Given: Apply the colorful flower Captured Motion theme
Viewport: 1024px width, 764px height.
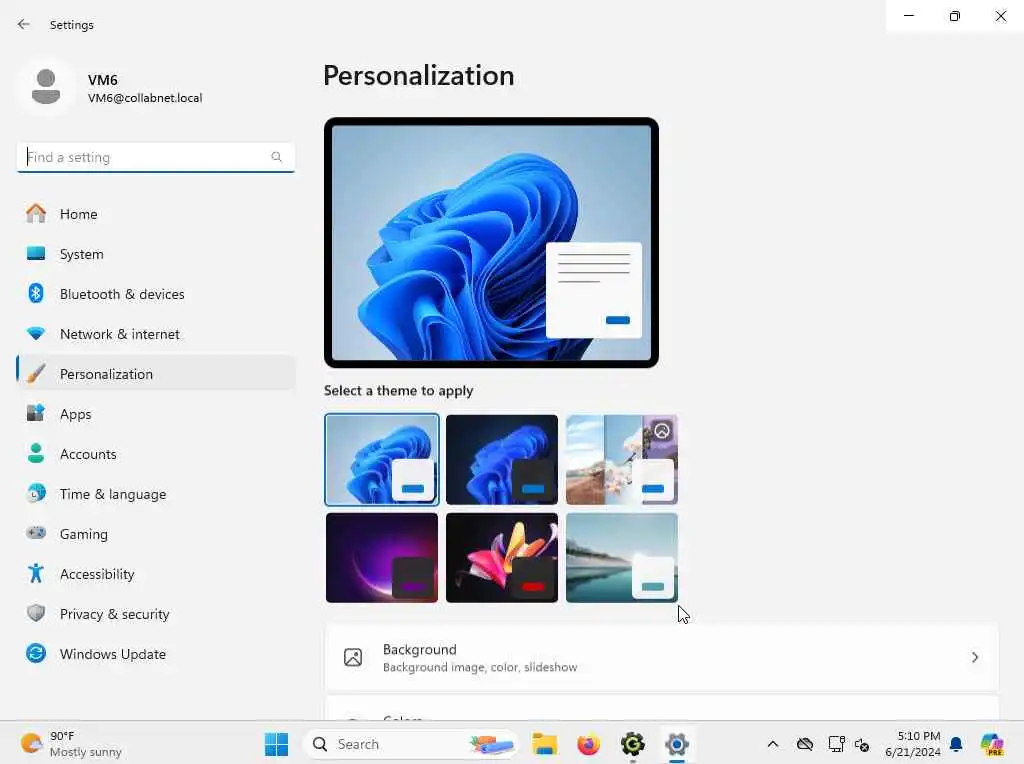Looking at the screenshot, I should pos(502,558).
